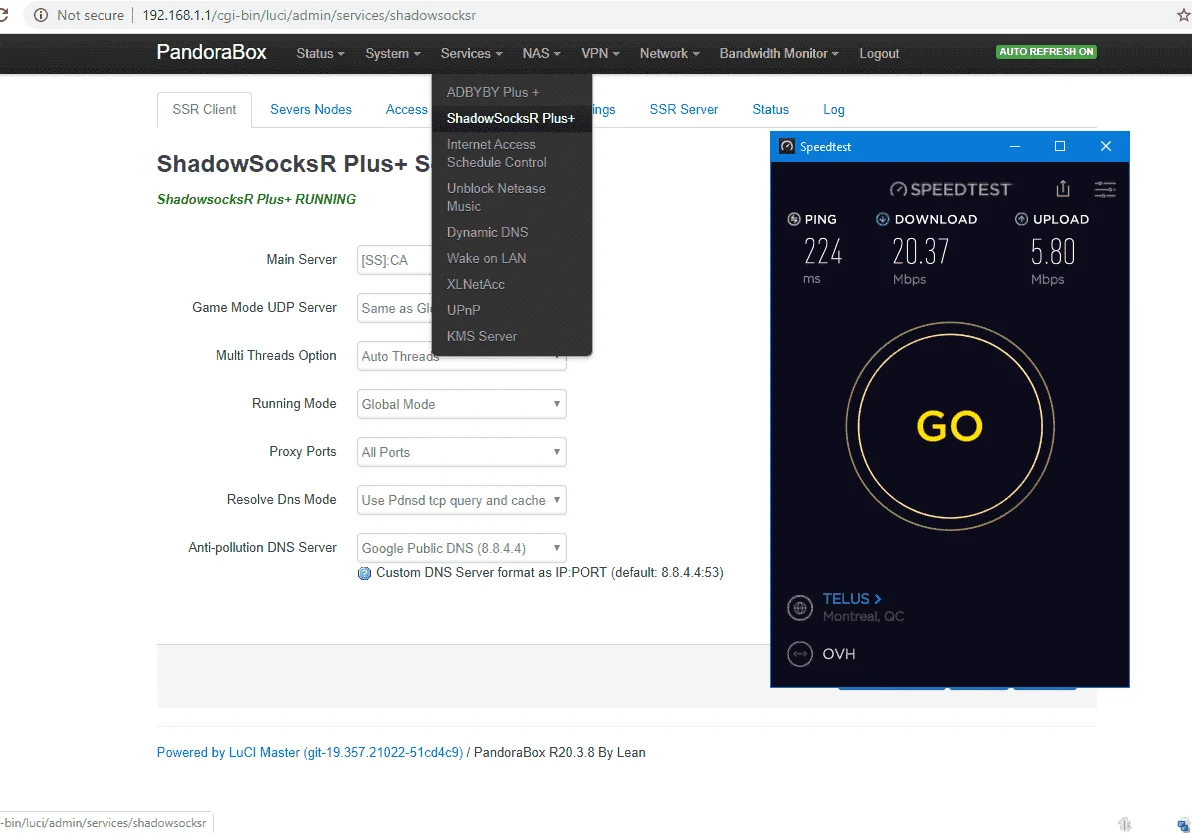Select UPnP menu entry
Viewport: 1192px width, 833px height.
pyautogui.click(x=512, y=309)
